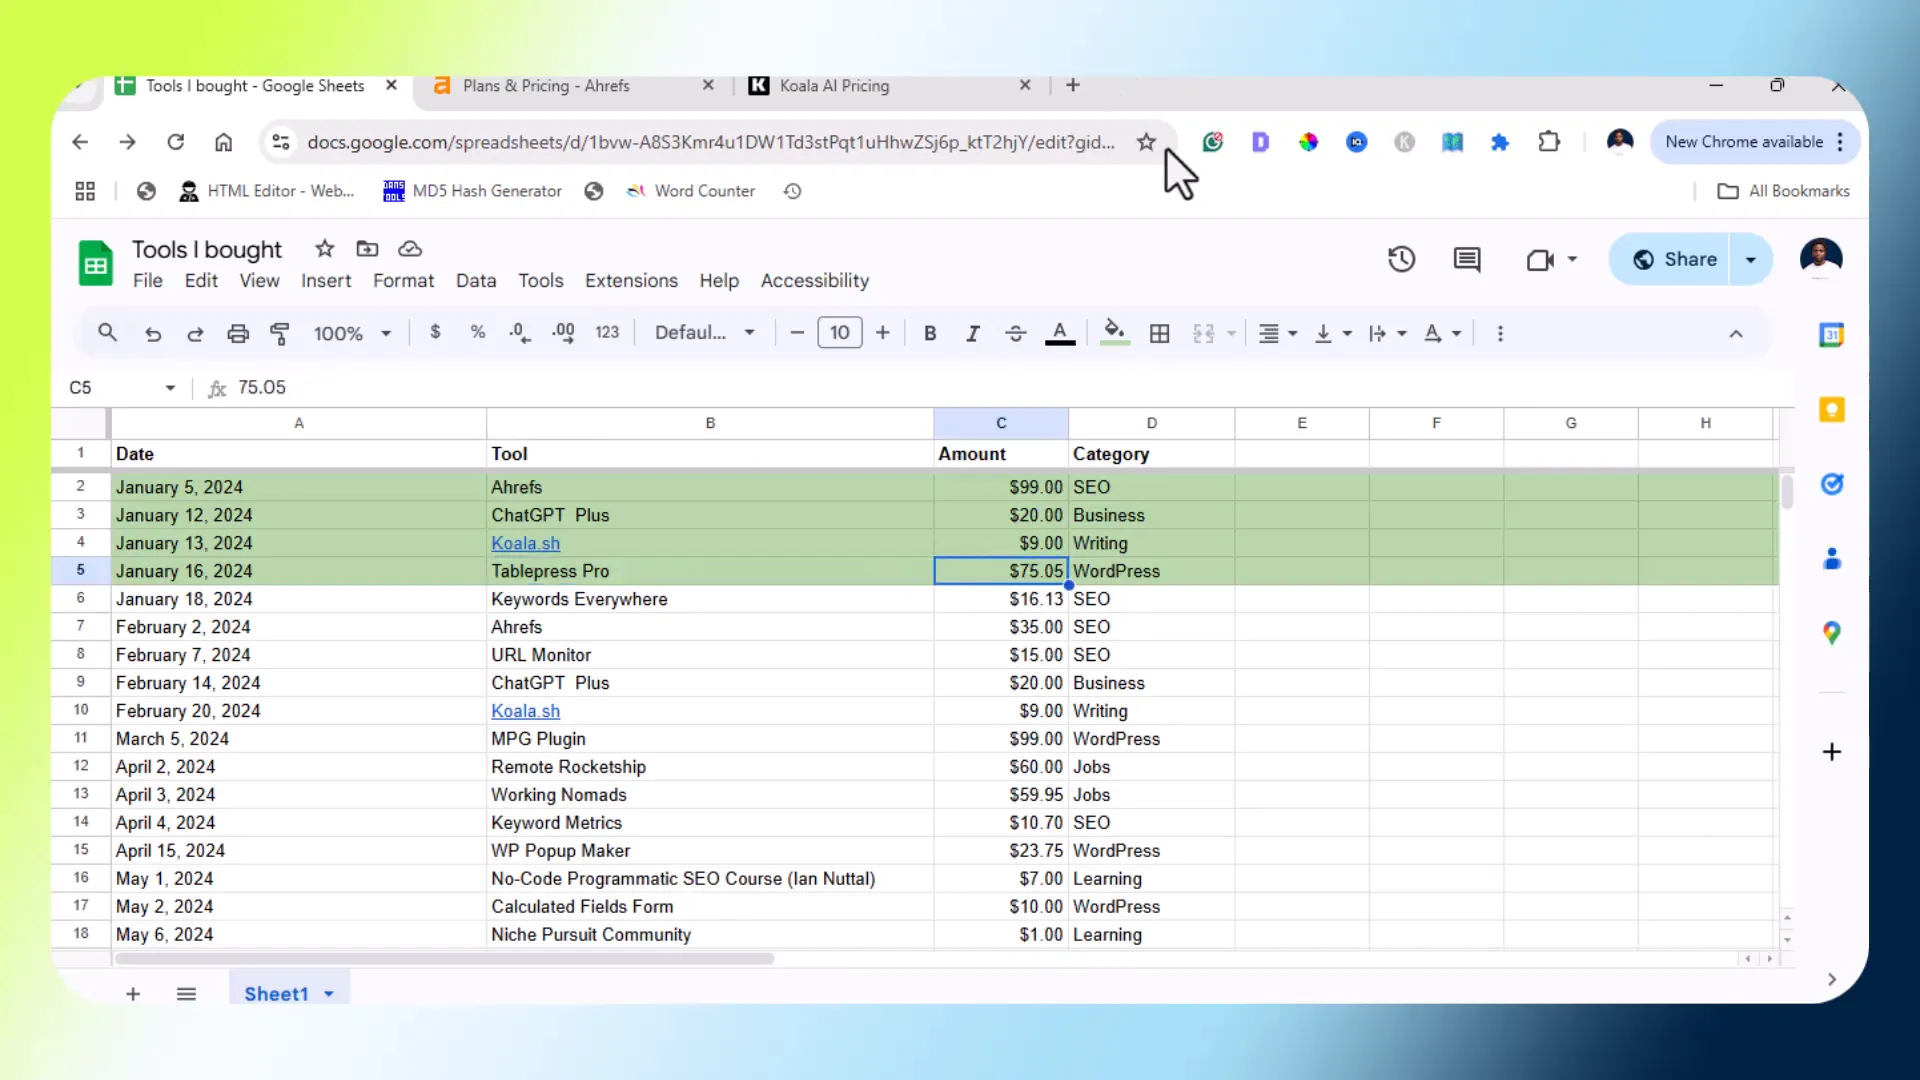Switch to Plans & Pricing - Ahrefs tab
The width and height of the screenshot is (1920, 1080).
coord(546,86)
